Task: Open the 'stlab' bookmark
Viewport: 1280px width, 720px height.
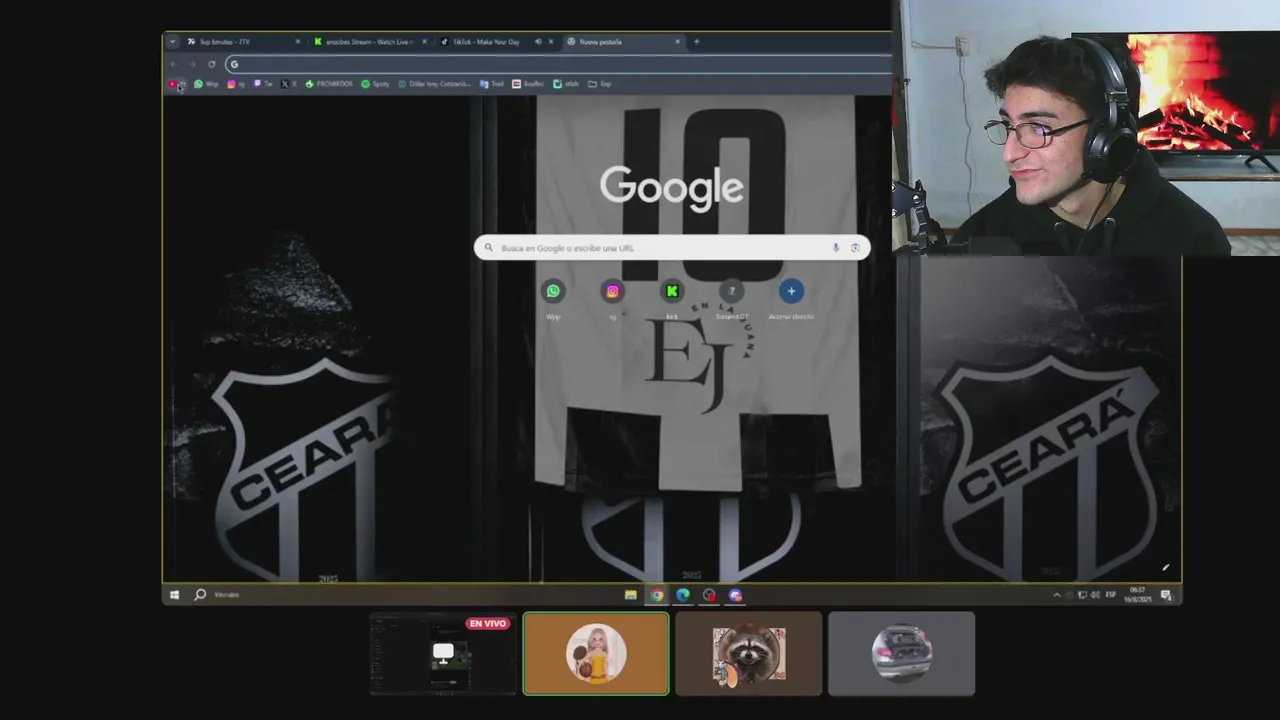Action: (x=566, y=84)
